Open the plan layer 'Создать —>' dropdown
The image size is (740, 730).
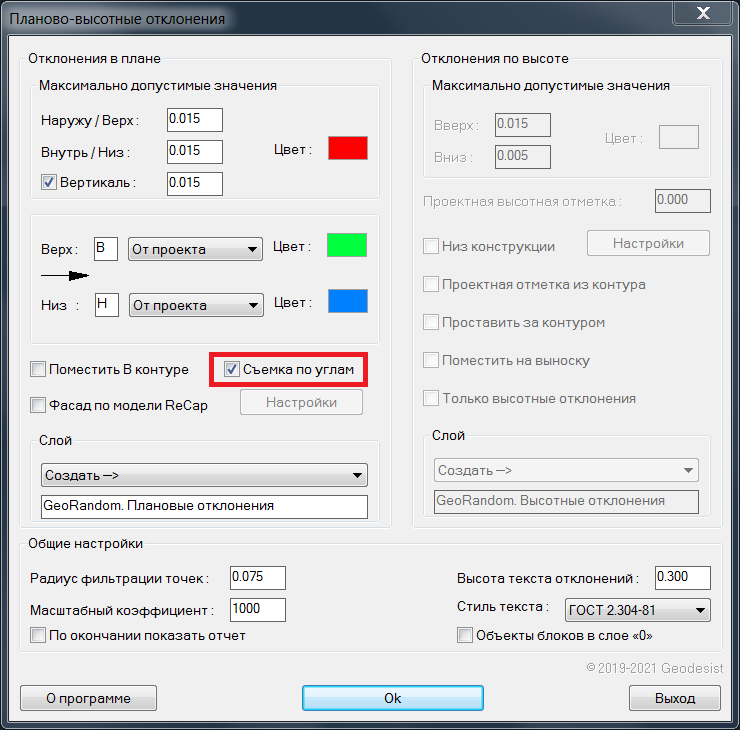click(x=204, y=475)
